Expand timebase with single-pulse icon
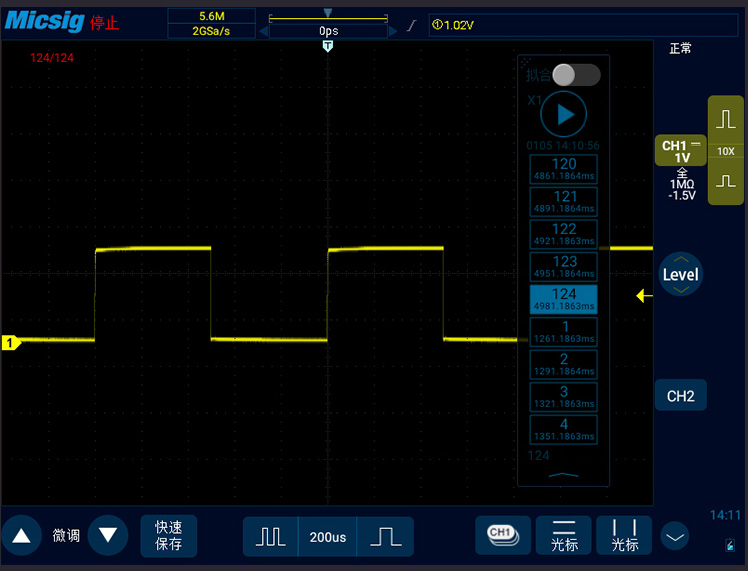 (x=385, y=537)
